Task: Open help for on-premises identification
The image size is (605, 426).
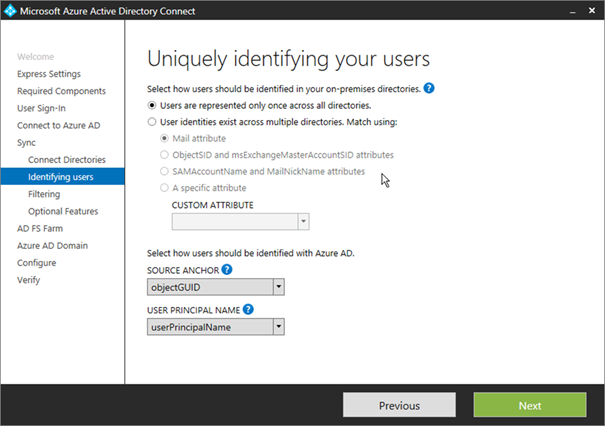Action: pyautogui.click(x=429, y=88)
